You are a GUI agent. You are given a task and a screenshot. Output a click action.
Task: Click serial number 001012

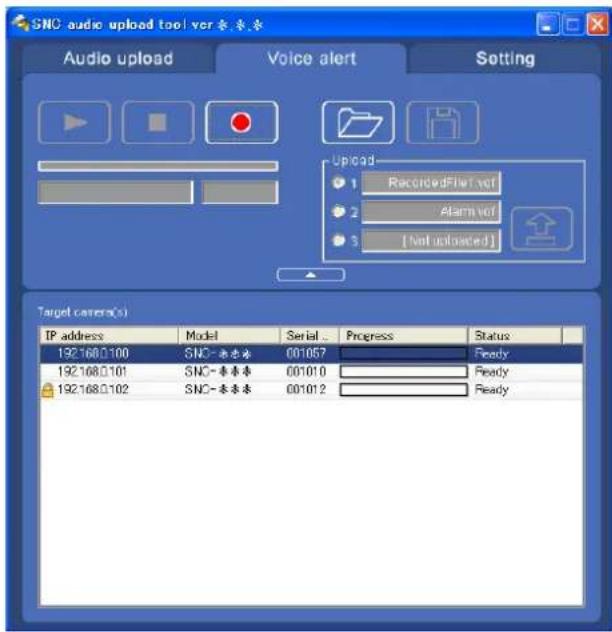click(306, 389)
